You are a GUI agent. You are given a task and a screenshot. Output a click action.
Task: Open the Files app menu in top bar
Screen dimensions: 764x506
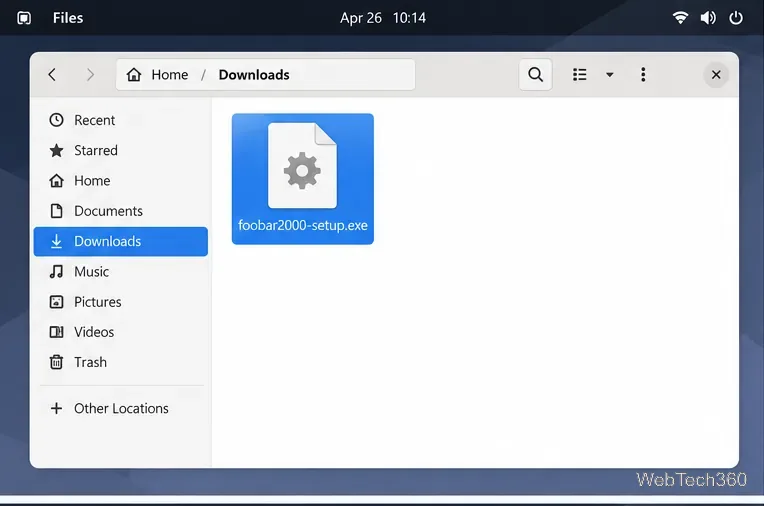point(68,18)
